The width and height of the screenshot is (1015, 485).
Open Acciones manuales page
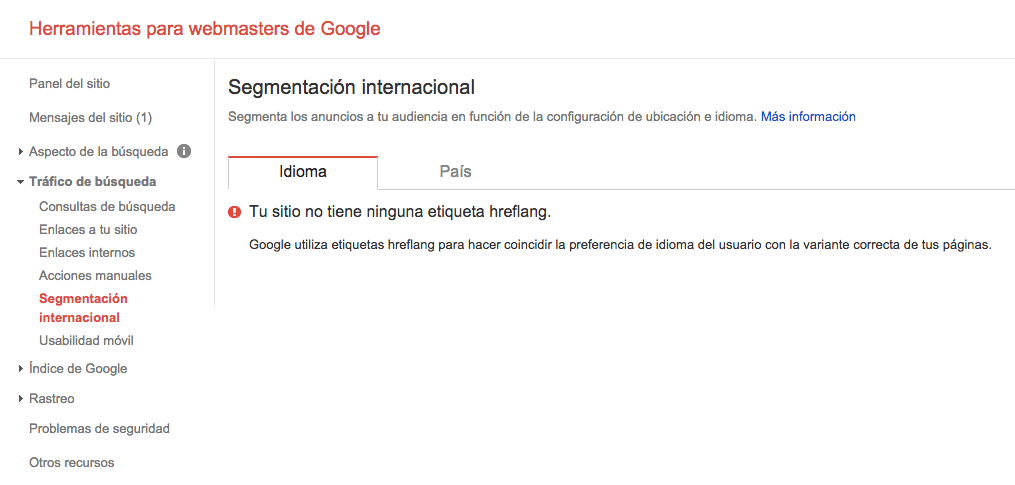pyautogui.click(x=95, y=276)
